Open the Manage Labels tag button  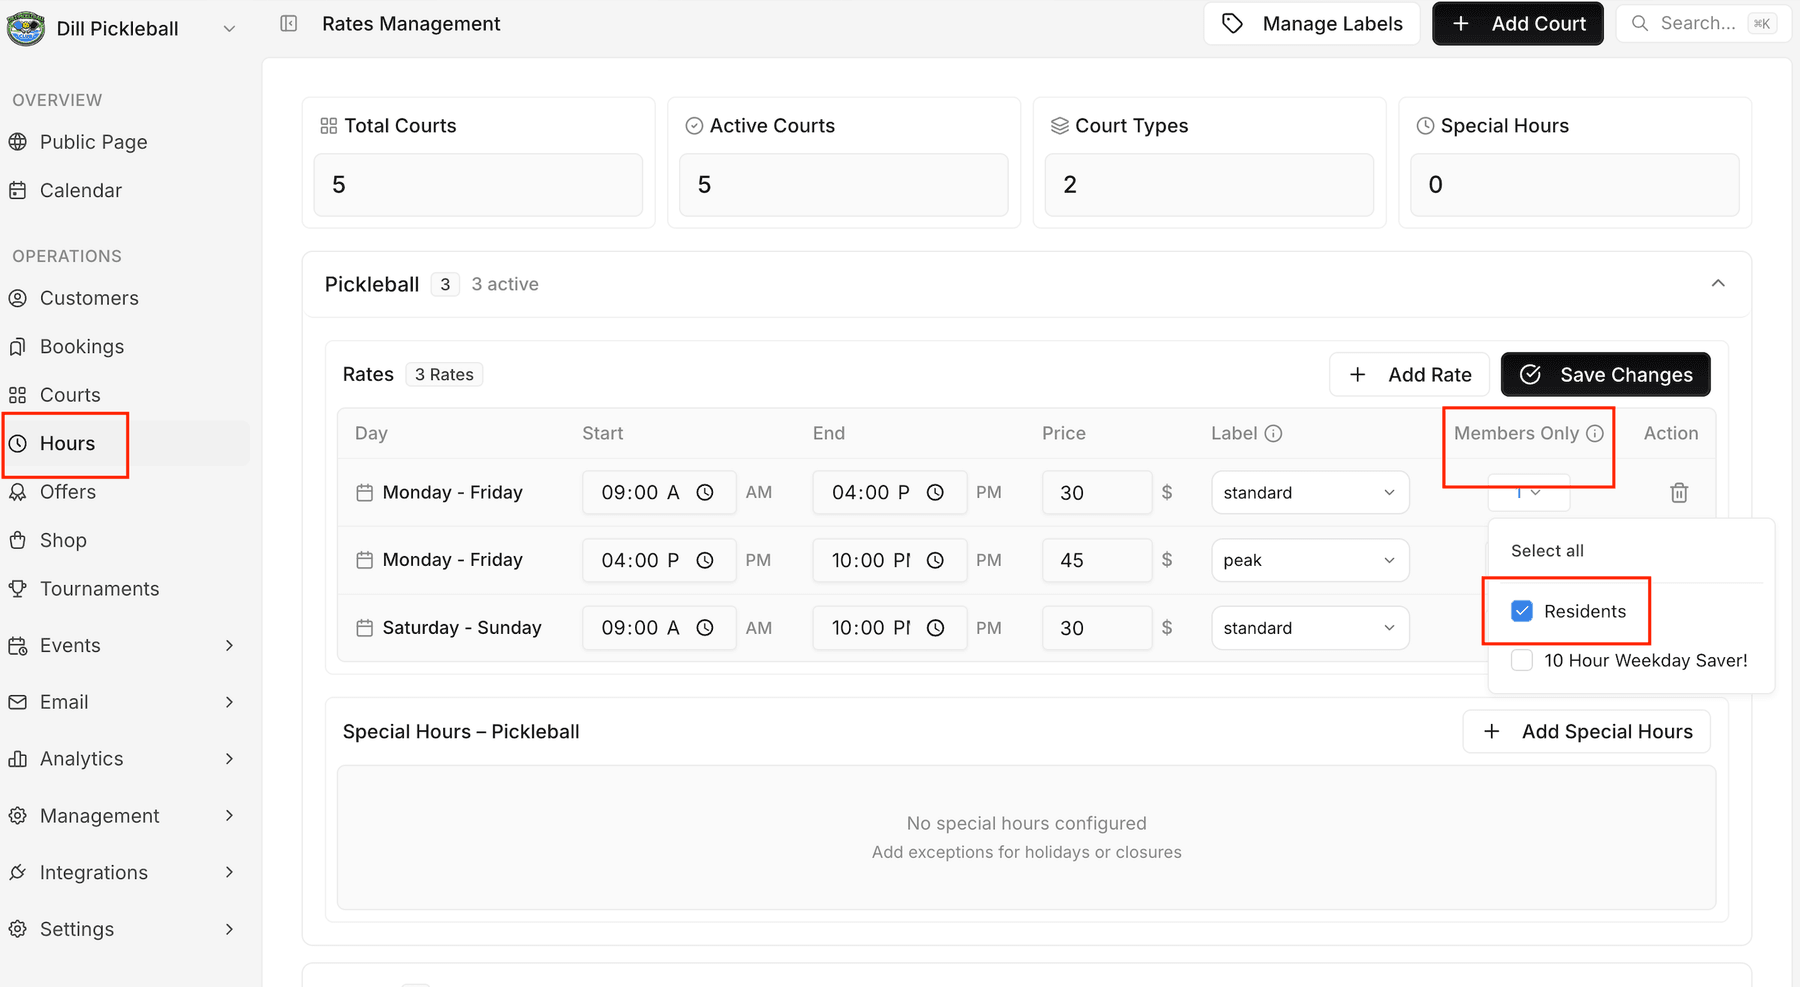pyautogui.click(x=1312, y=23)
